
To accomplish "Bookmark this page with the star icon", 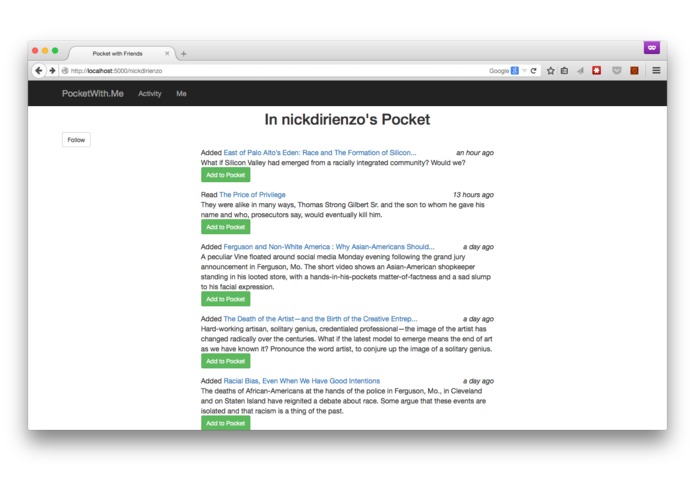I will (551, 71).
